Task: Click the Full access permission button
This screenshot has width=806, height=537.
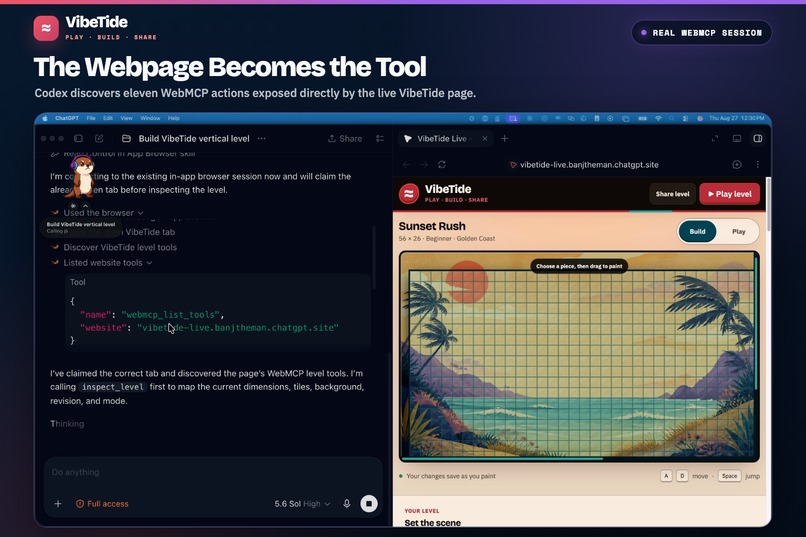Action: point(102,504)
